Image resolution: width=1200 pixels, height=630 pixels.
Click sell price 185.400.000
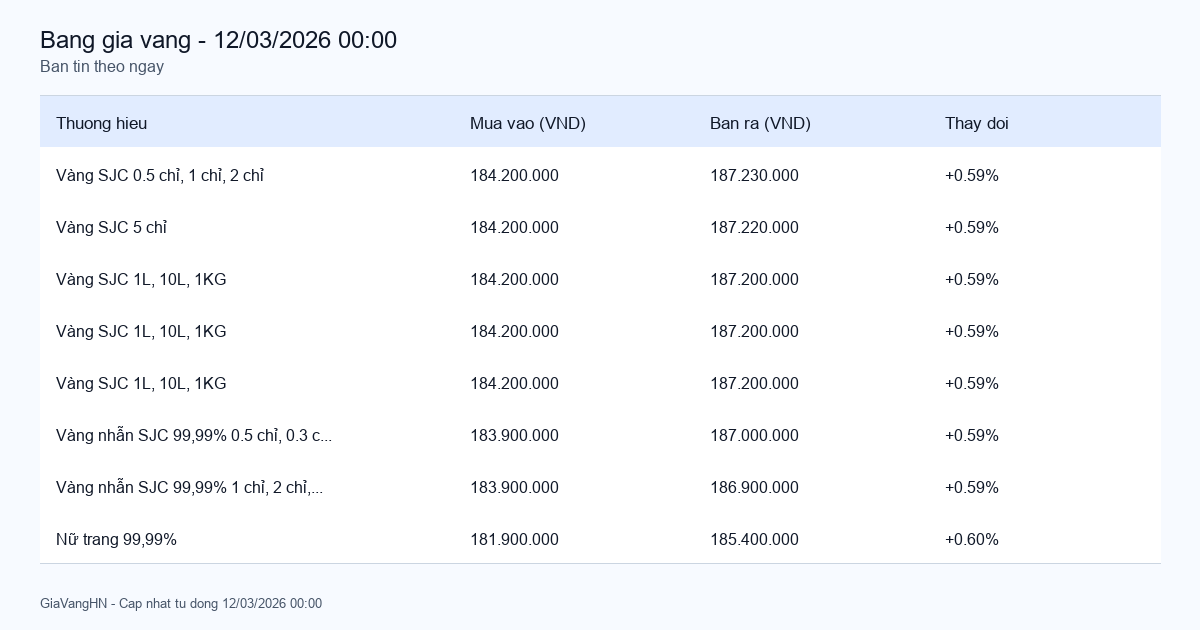click(x=754, y=539)
